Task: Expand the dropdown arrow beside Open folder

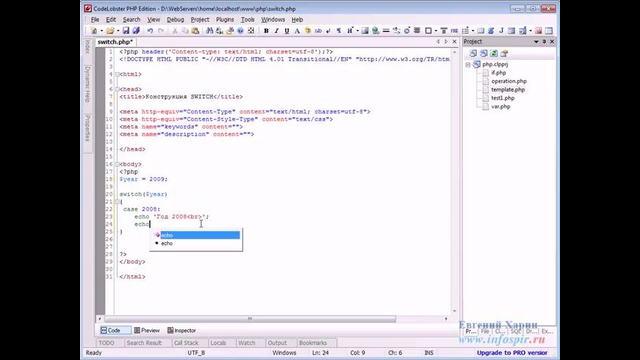Action: 118,31
